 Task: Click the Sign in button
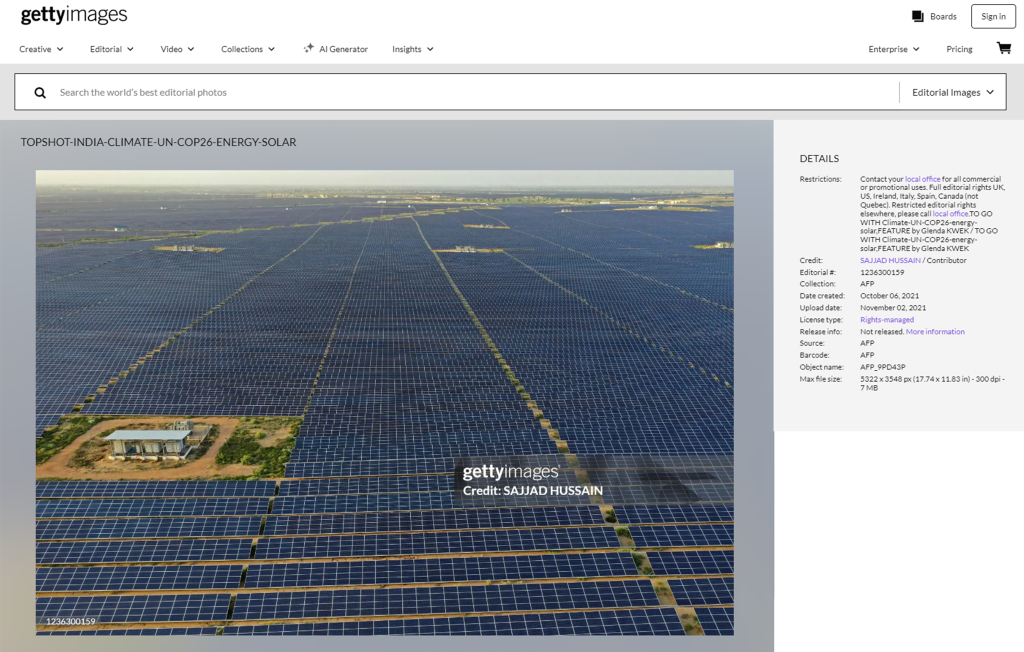(x=993, y=16)
